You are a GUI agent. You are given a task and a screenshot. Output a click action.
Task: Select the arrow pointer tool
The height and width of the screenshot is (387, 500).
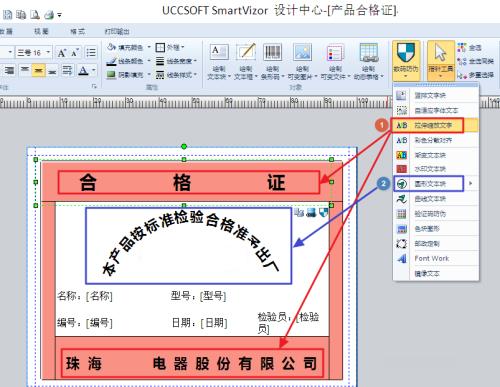tap(441, 61)
